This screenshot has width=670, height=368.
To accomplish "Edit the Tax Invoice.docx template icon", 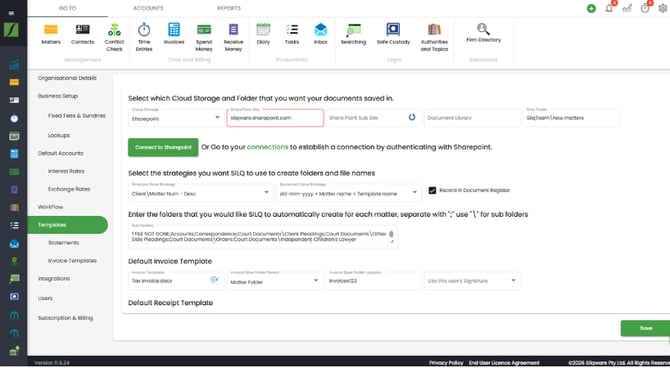I will pyautogui.click(x=215, y=280).
